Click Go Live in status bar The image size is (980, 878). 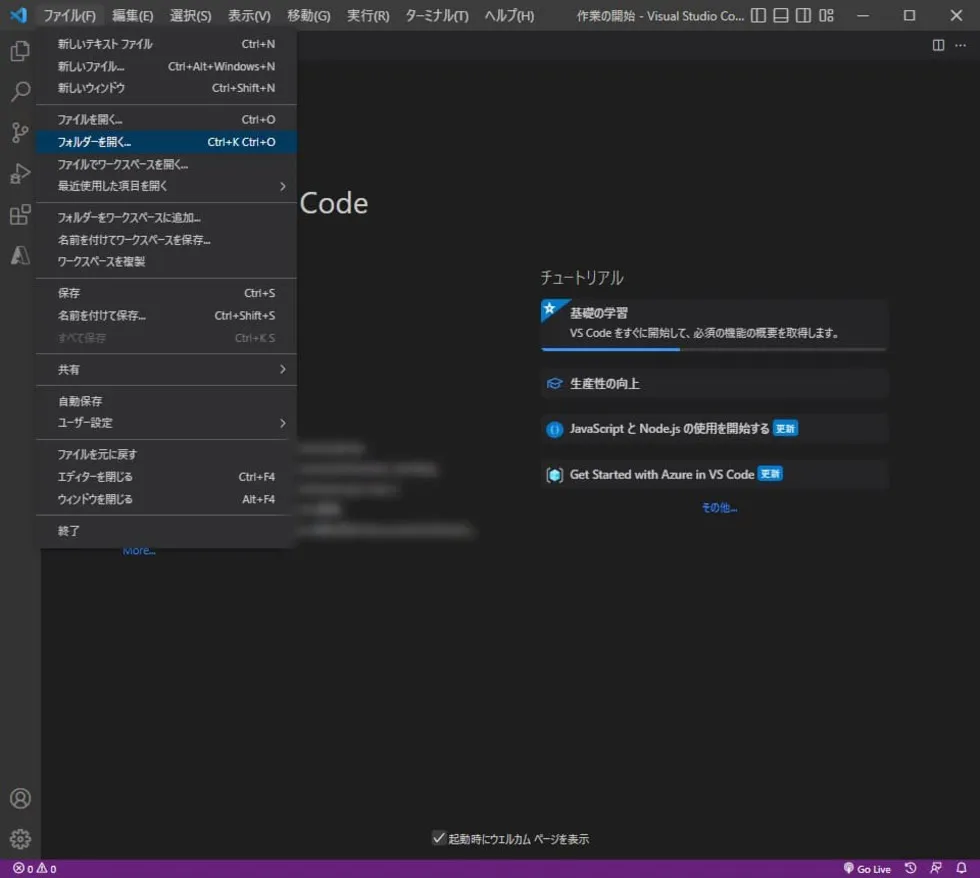coord(867,869)
